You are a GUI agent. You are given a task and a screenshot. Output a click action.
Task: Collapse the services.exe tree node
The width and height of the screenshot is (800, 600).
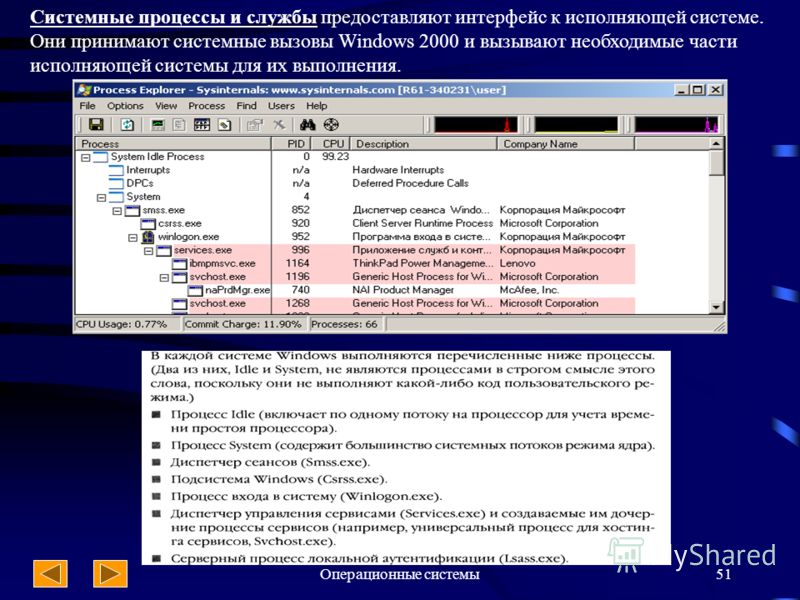tap(148, 251)
